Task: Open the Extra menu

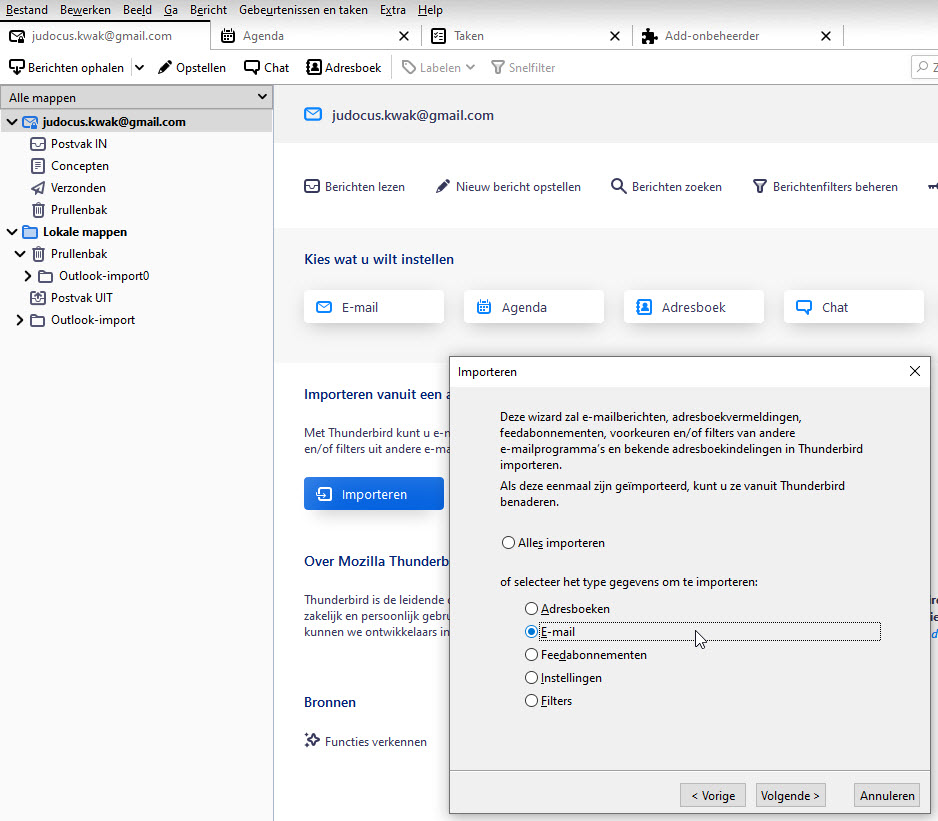Action: pyautogui.click(x=392, y=10)
